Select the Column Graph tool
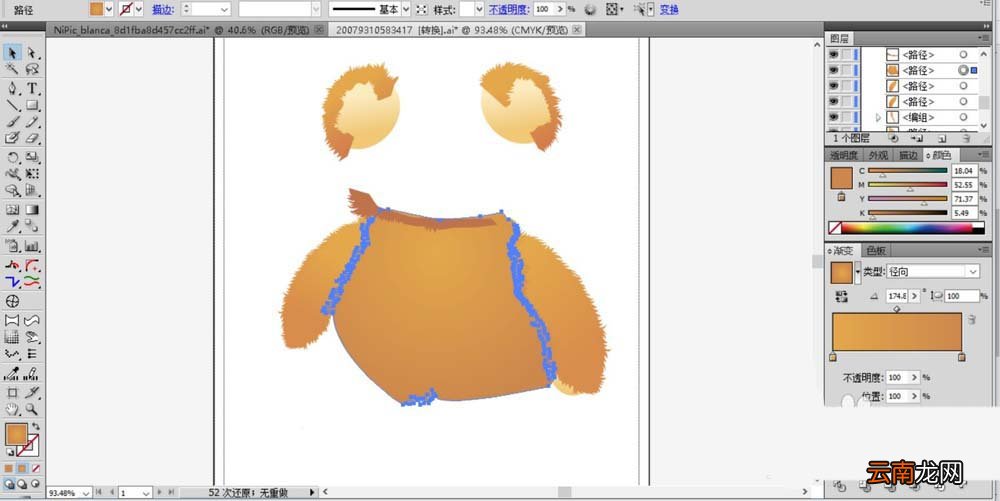The height and width of the screenshot is (501, 1000). pos(32,245)
